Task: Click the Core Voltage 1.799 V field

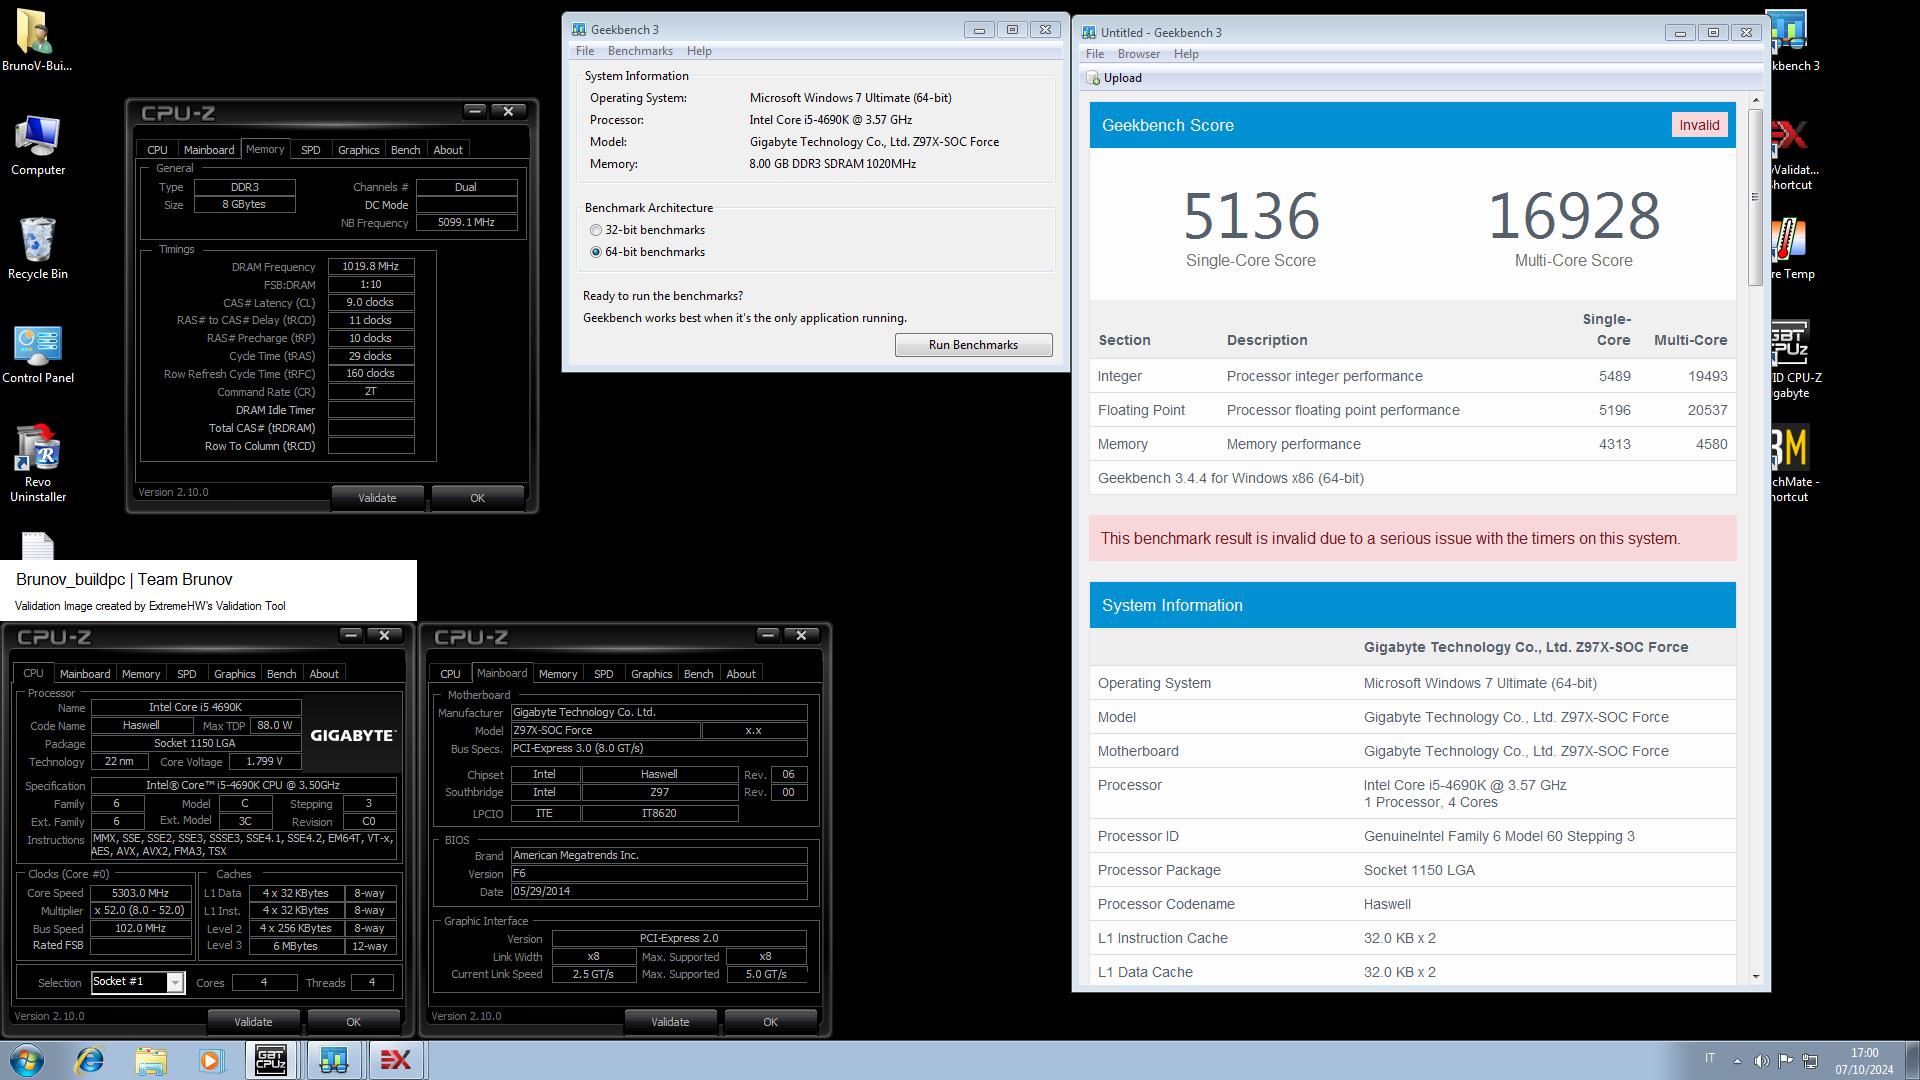Action: click(264, 761)
